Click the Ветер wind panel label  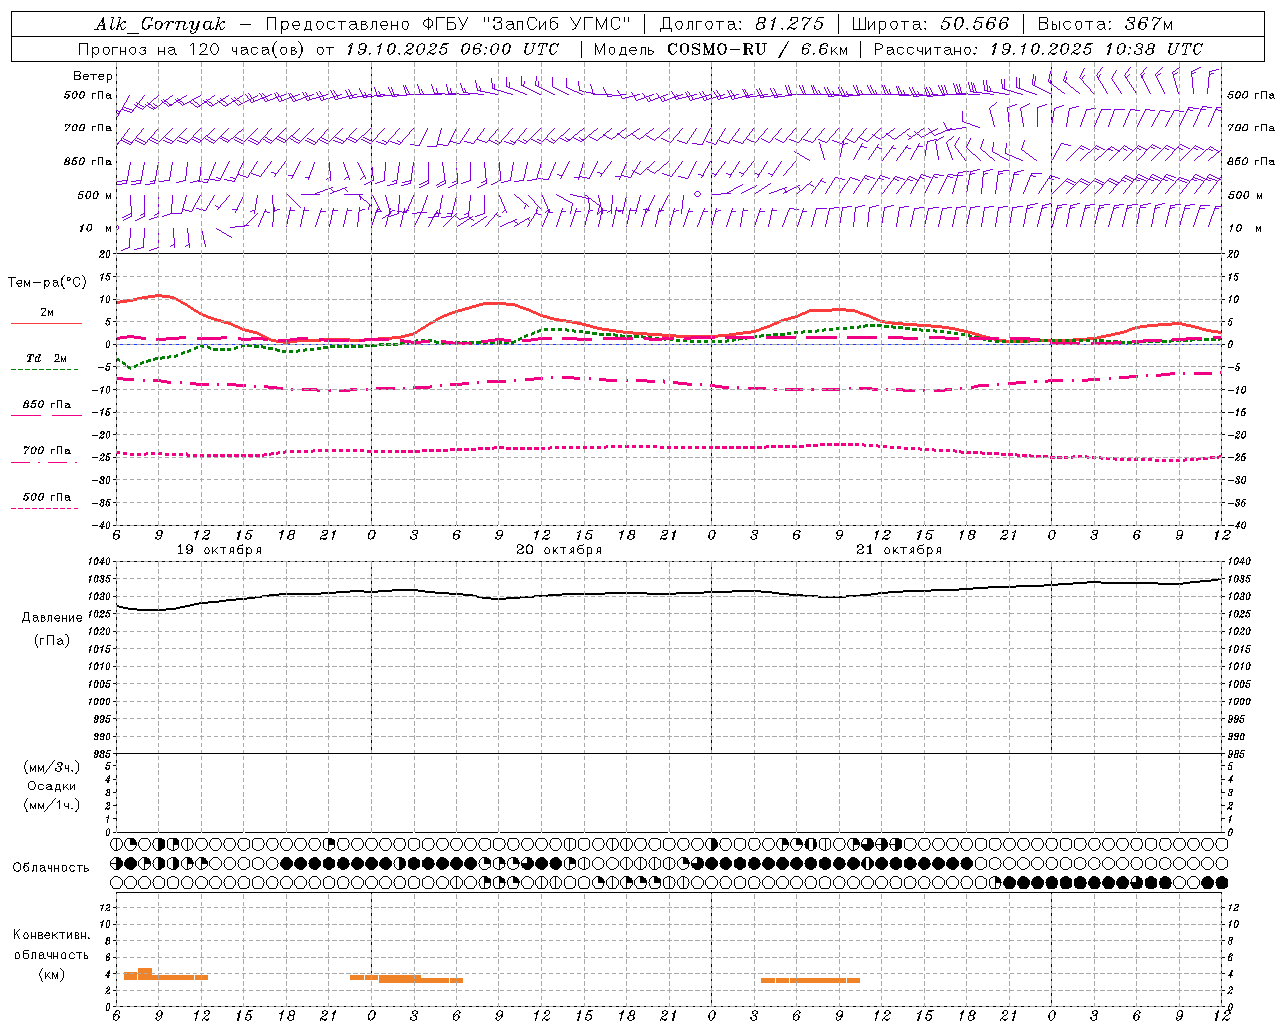[x=92, y=76]
